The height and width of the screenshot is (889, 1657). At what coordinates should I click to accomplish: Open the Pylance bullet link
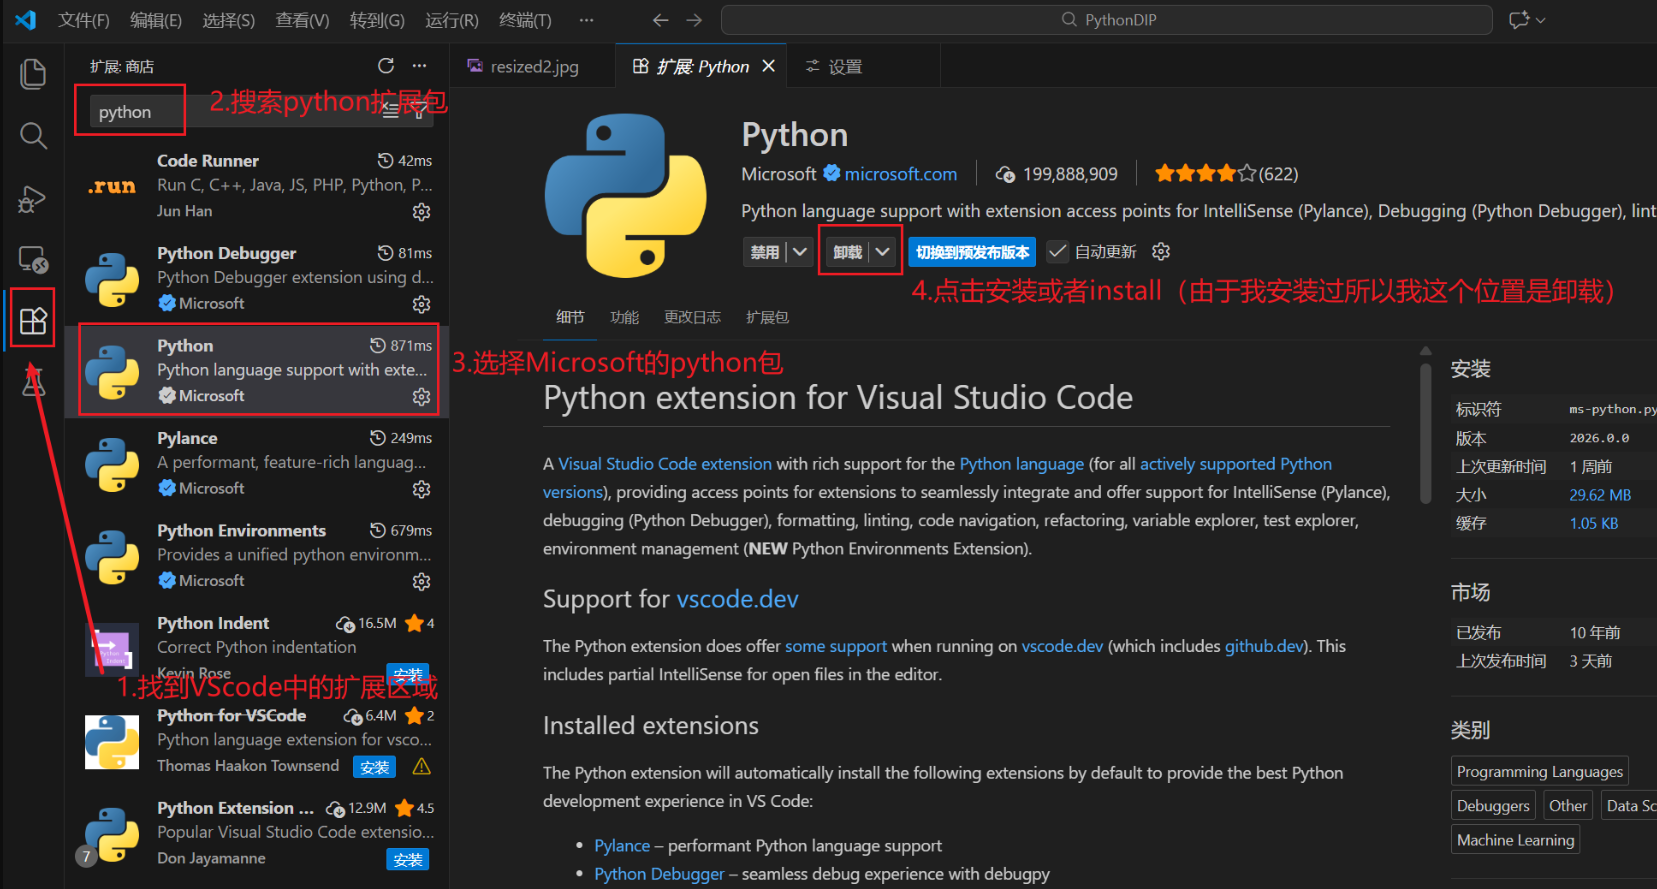(x=622, y=846)
